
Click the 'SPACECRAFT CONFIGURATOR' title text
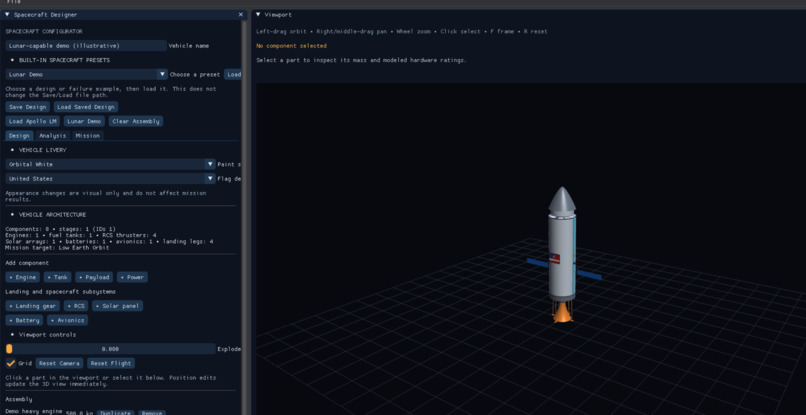(44, 31)
